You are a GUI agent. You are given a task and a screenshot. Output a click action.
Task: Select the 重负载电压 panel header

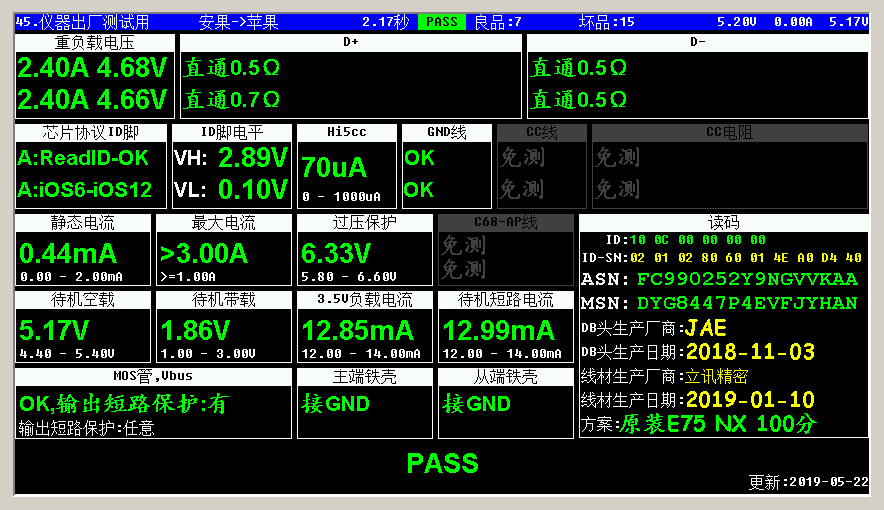pyautogui.click(x=94, y=42)
